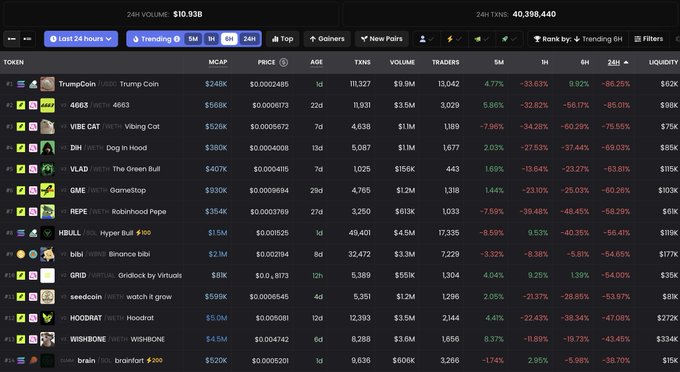Click the PancakeSwap icon in bibi row
Screen dimensions: 680x372
(33, 254)
